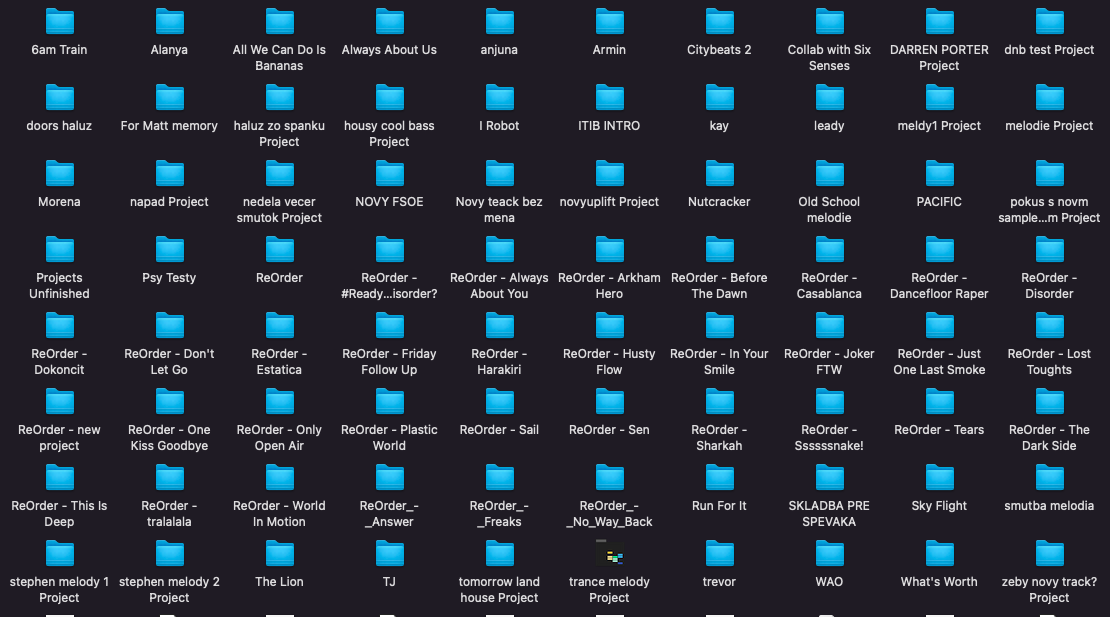This screenshot has width=1110, height=617.
Task: Click the Alanya folder icon
Action: point(169,22)
